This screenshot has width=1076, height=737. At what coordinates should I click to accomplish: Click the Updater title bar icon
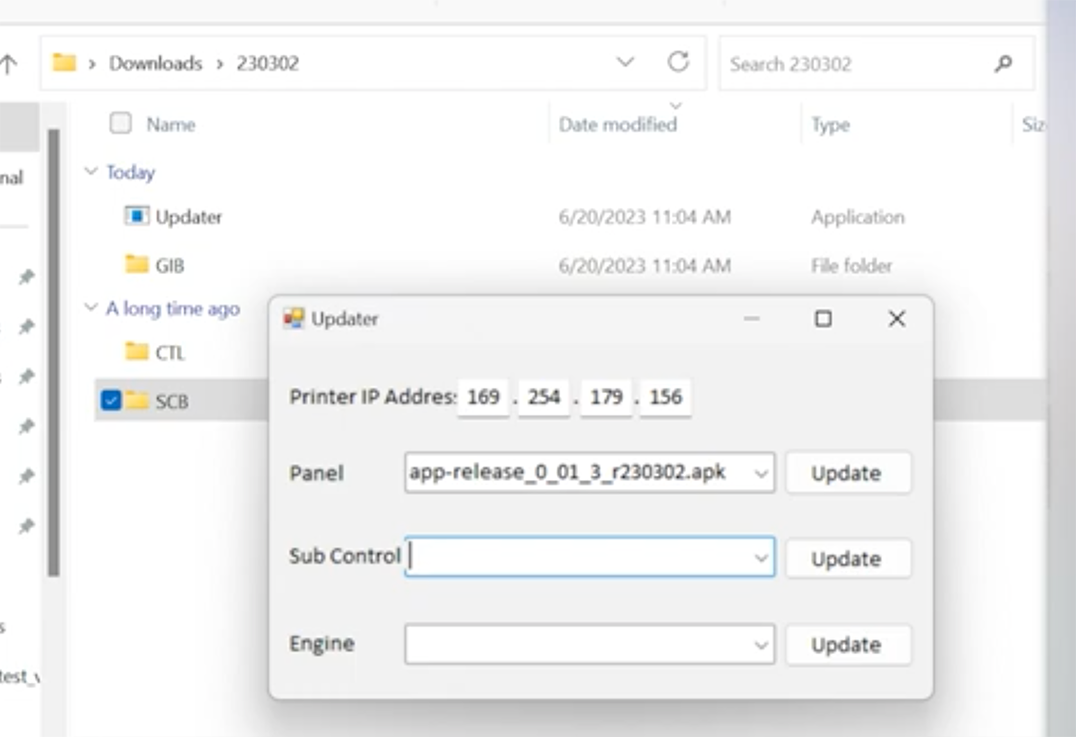[295, 318]
